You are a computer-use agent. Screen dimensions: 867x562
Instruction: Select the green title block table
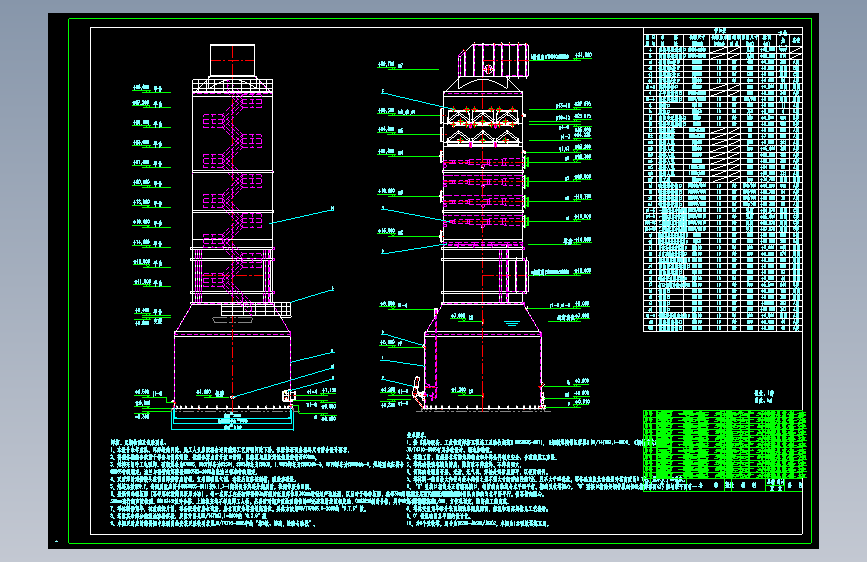click(x=723, y=450)
